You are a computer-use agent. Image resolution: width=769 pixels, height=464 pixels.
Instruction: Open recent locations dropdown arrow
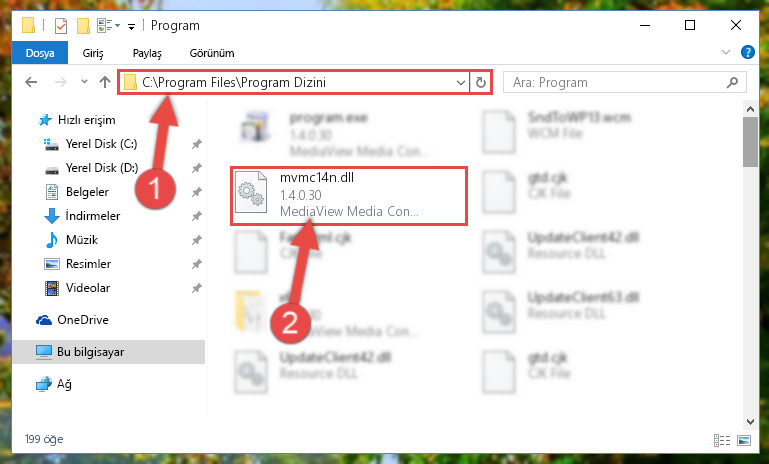84,82
